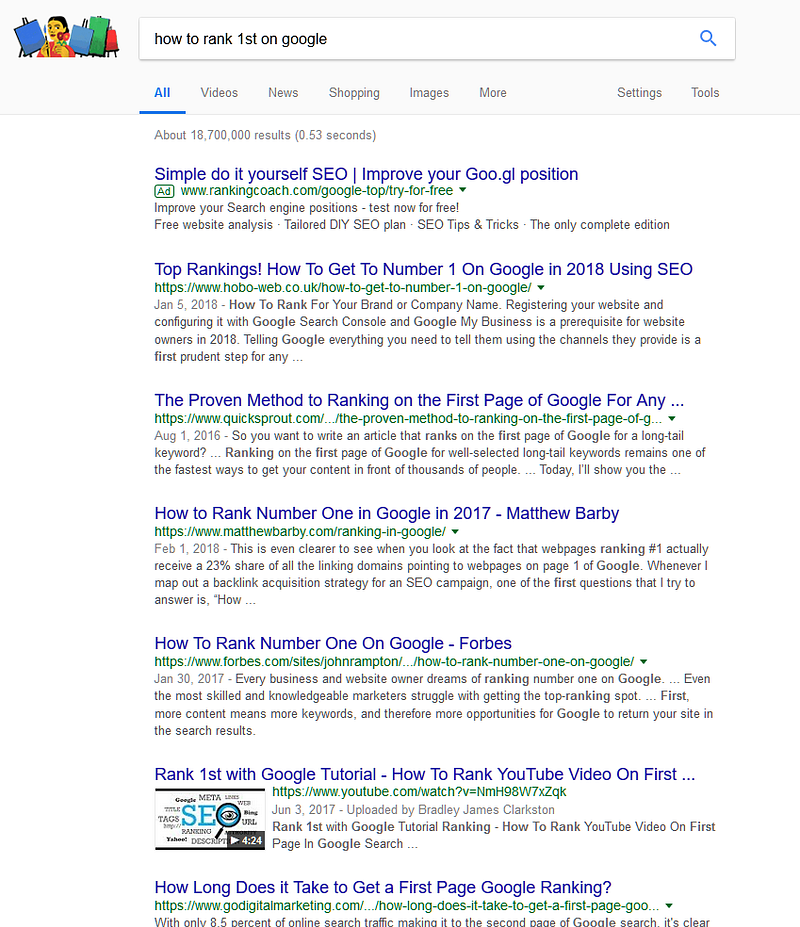Click the quicksprout.com green URL text

point(408,419)
